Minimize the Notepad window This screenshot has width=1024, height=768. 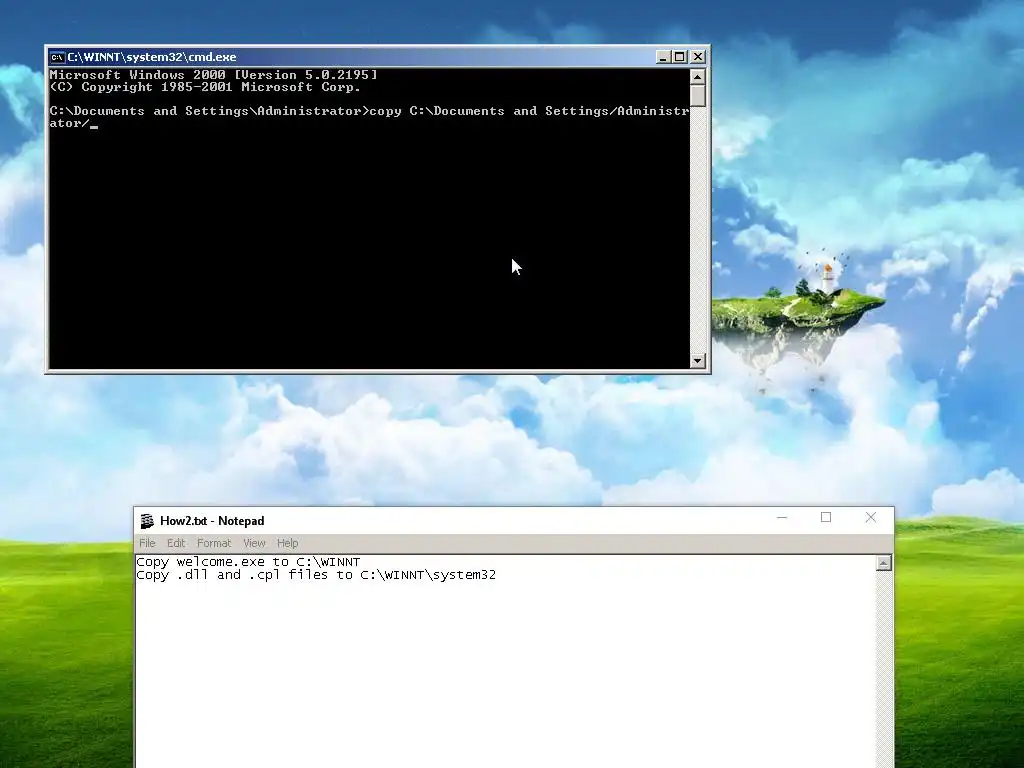(782, 517)
